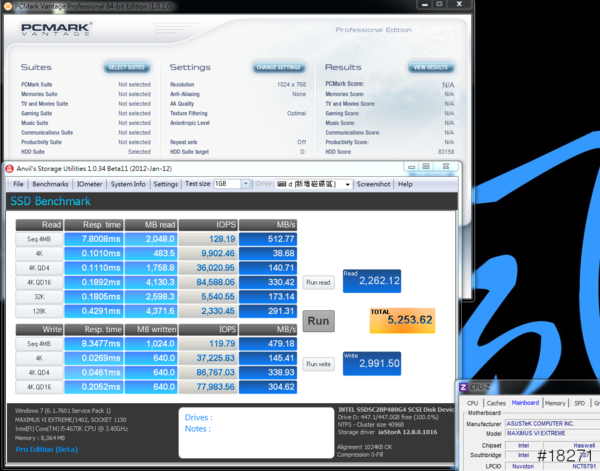Click the PCMark Vantage logo
This screenshot has height=471, width=600.
[56, 29]
